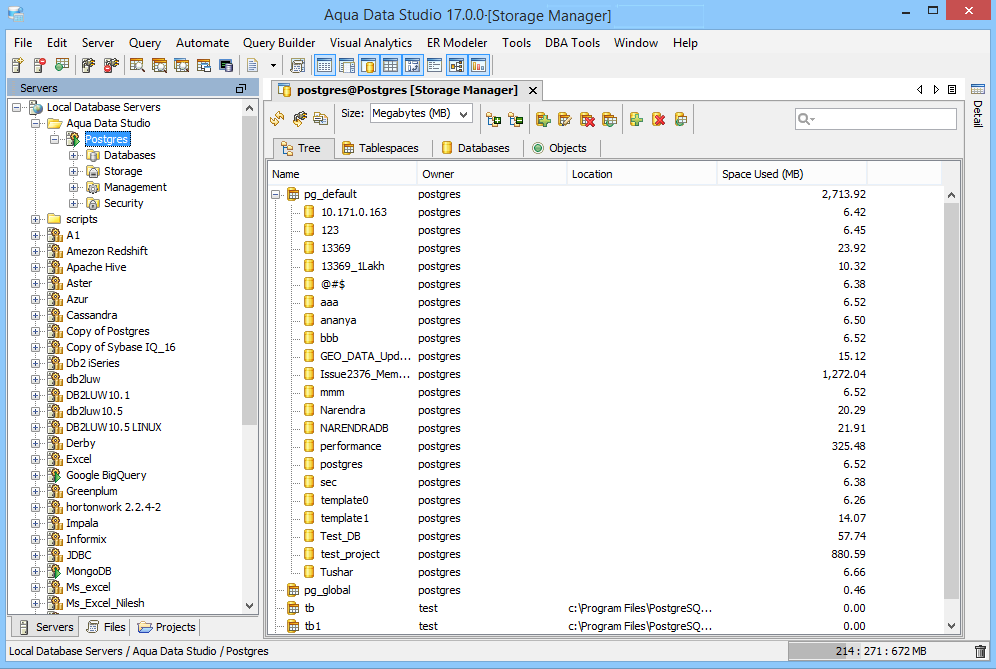Open the Visual Analytics menu
Screen dimensions: 996x669
pyautogui.click(x=371, y=43)
